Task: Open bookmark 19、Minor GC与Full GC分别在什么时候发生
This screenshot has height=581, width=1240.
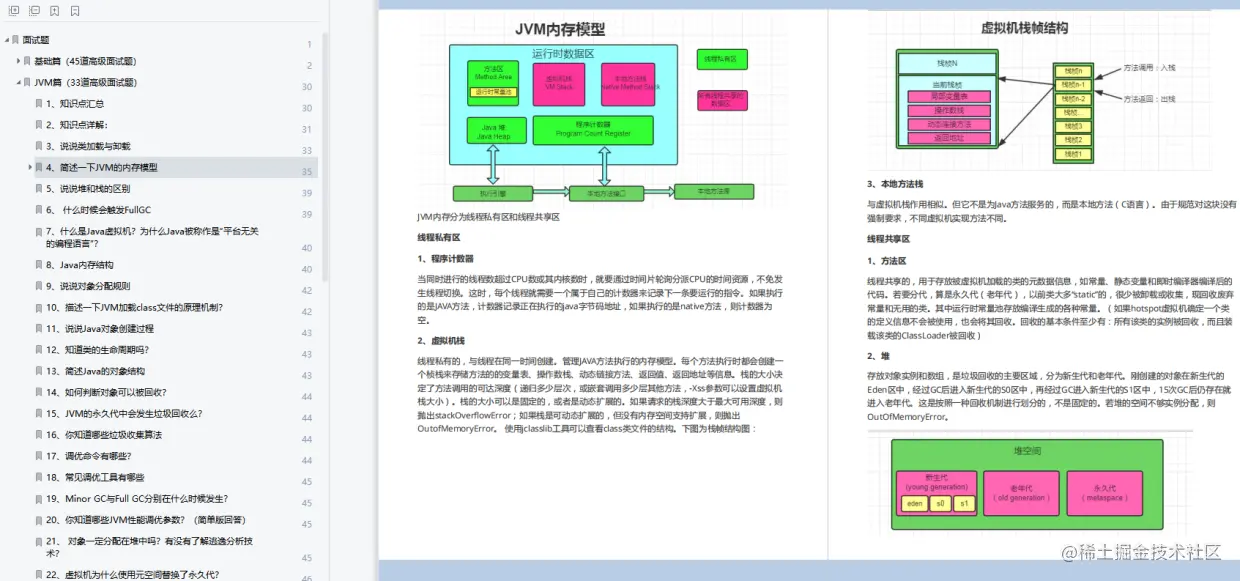Action: [x=137, y=499]
